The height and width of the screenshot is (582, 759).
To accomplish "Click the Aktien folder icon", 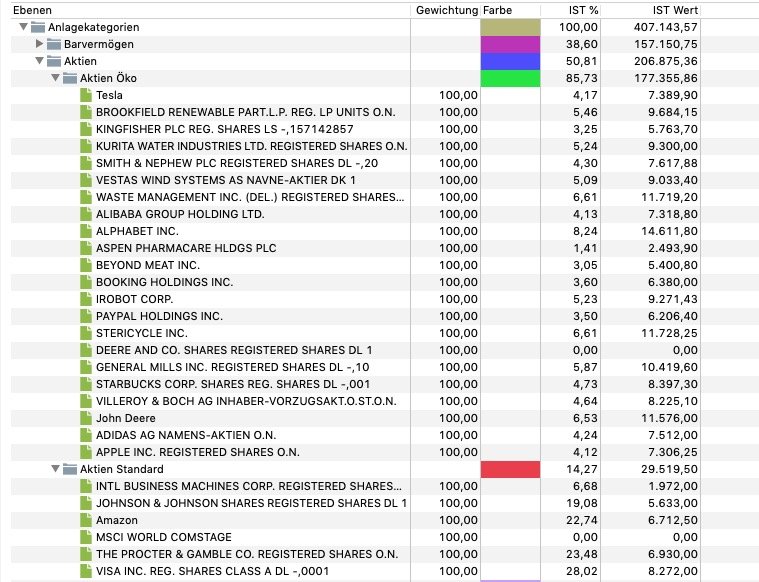I will pyautogui.click(x=54, y=61).
